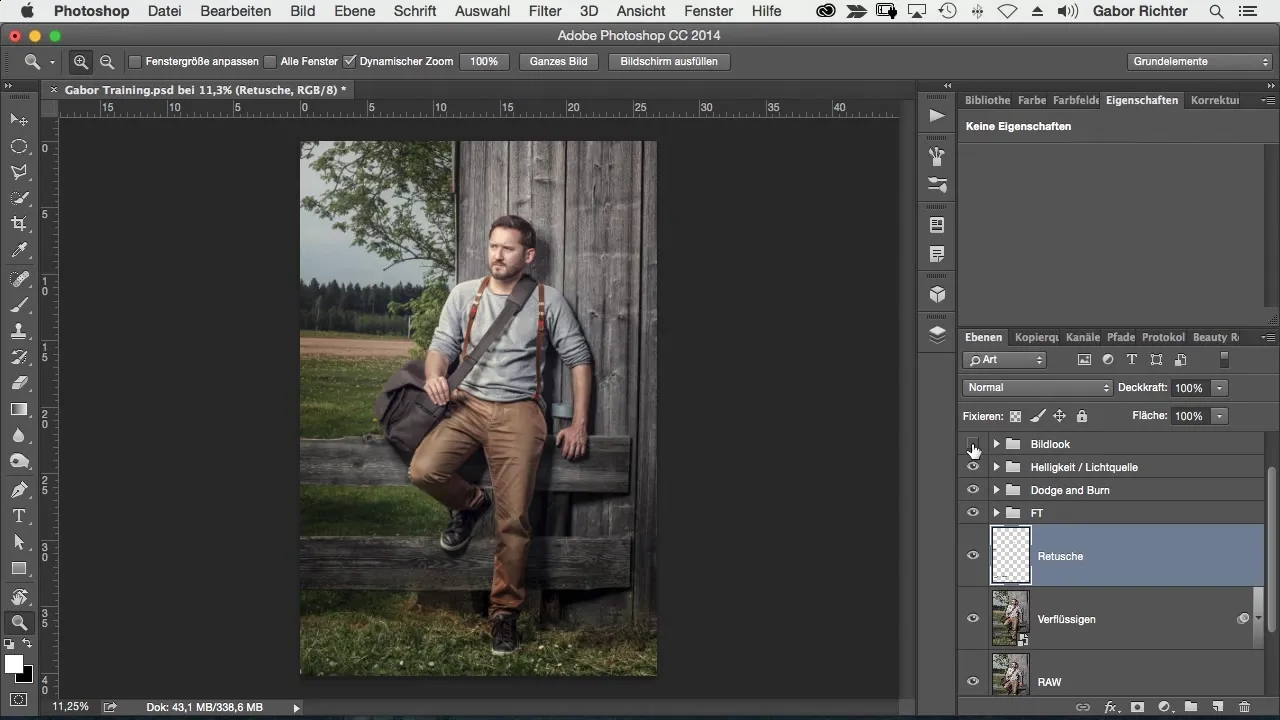Click the Bildschirm ausfüllen button

click(x=669, y=62)
